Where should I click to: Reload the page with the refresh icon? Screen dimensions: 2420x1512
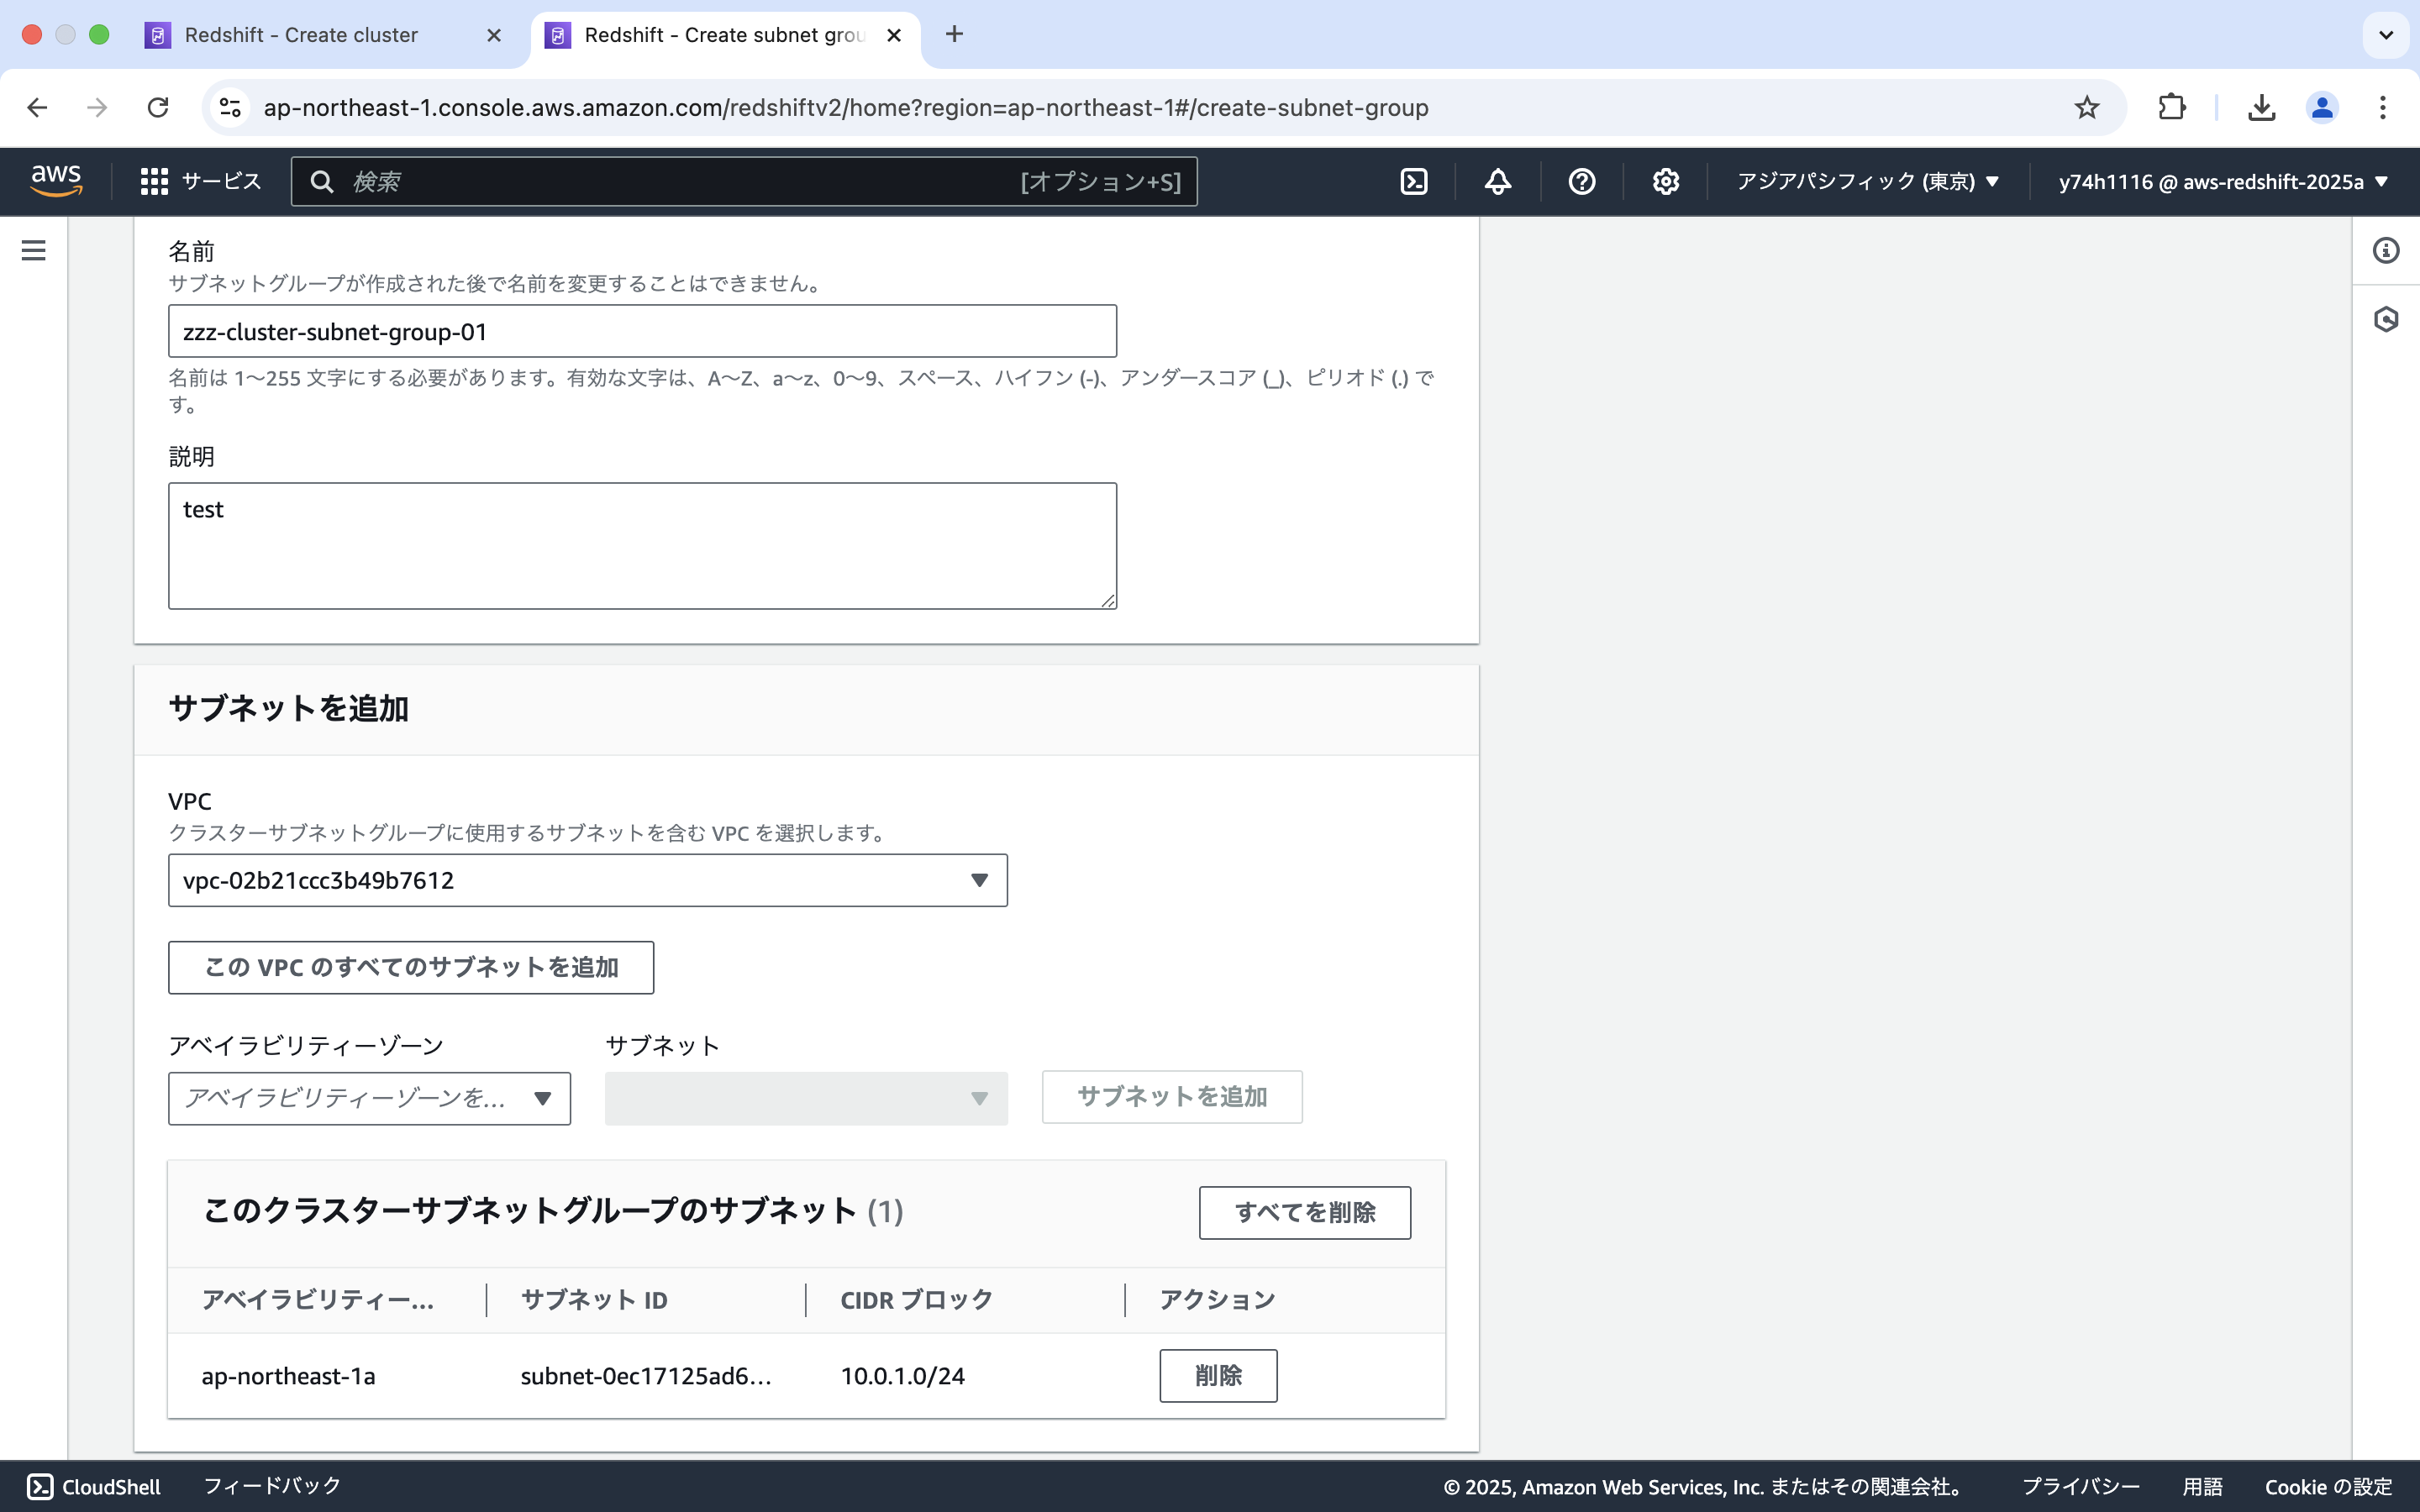click(158, 107)
